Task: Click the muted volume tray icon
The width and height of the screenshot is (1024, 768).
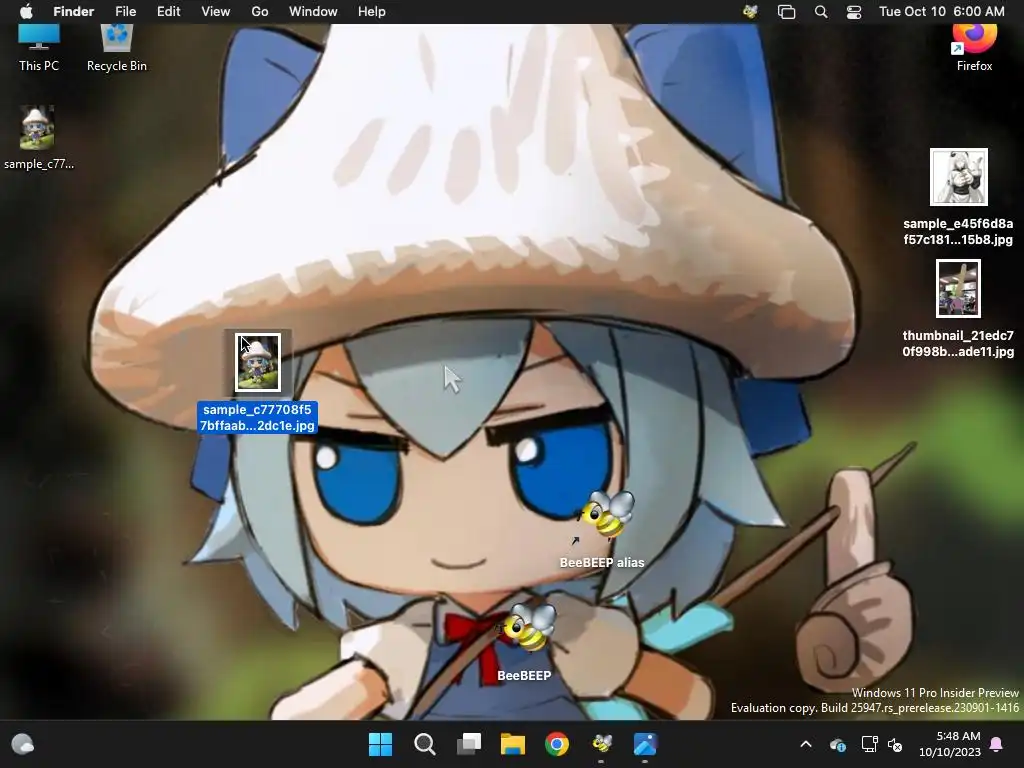Action: pos(895,744)
